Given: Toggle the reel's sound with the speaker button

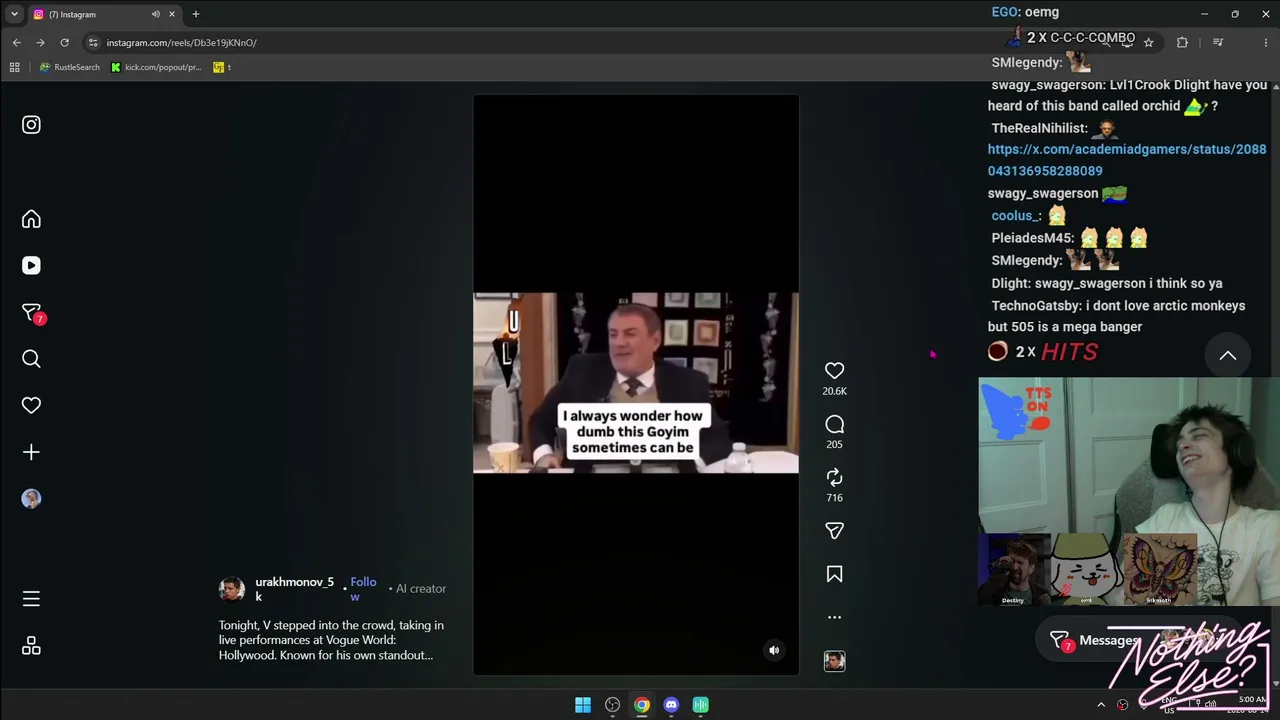Looking at the screenshot, I should [773, 650].
